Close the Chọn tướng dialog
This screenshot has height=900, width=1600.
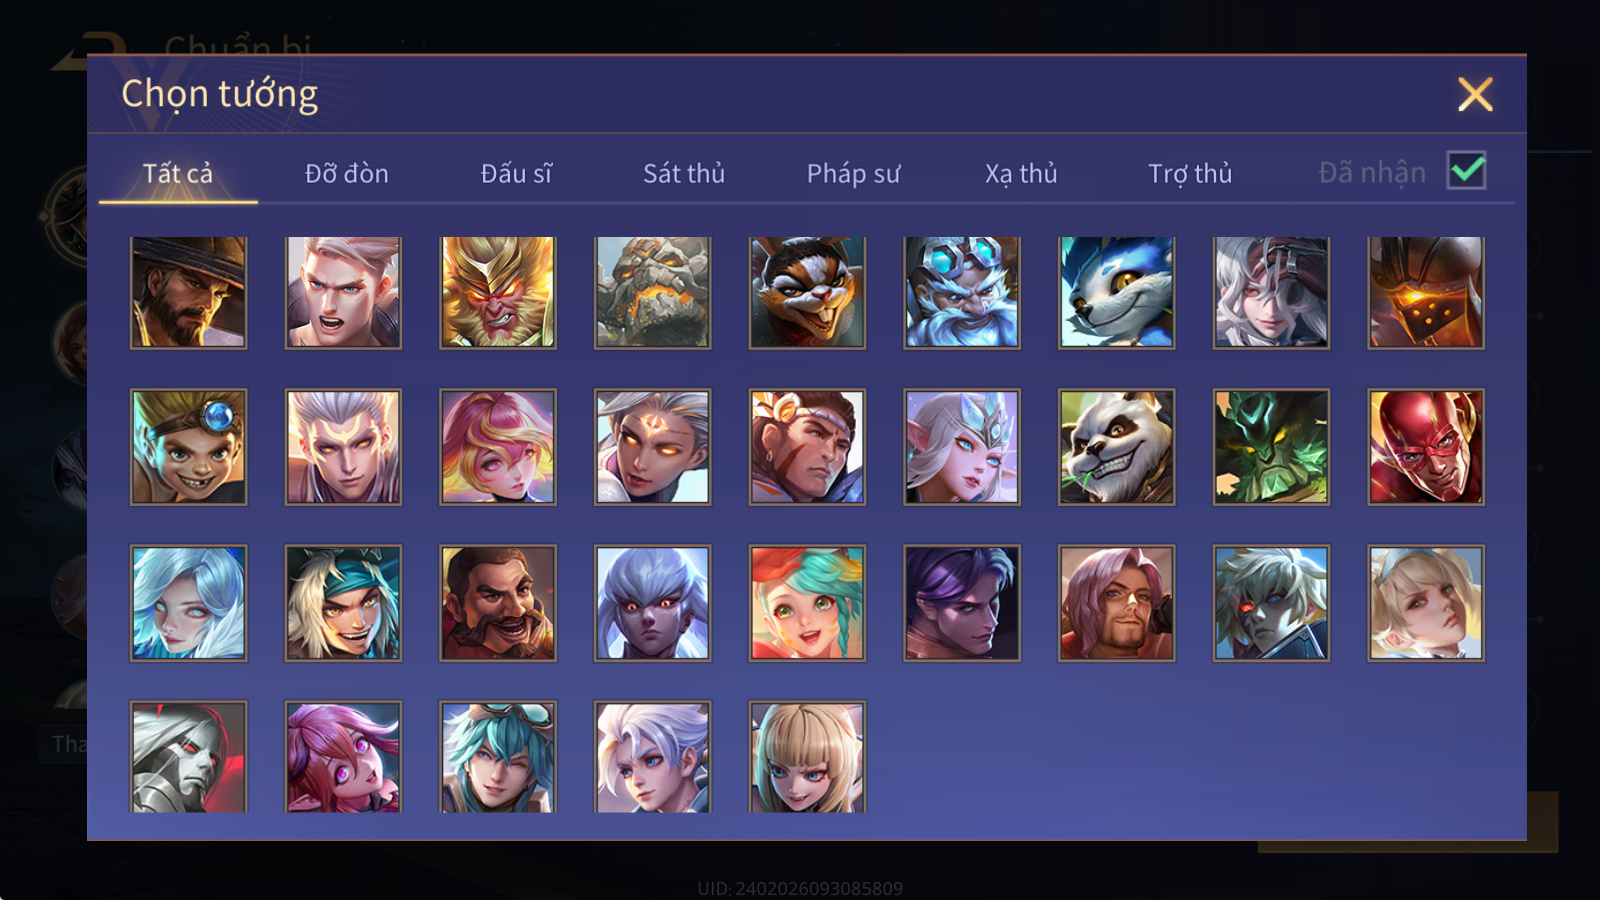click(x=1475, y=95)
